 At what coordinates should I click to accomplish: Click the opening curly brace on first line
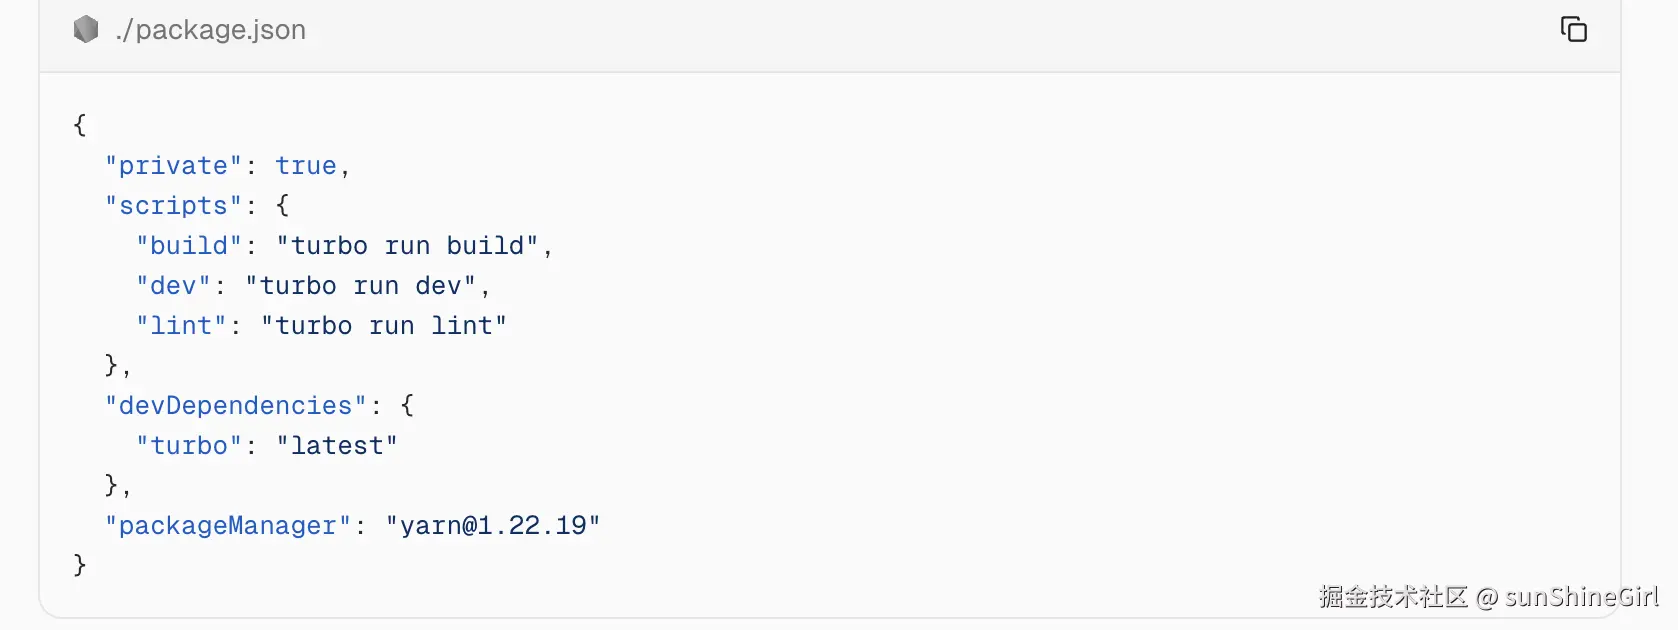[80, 125]
